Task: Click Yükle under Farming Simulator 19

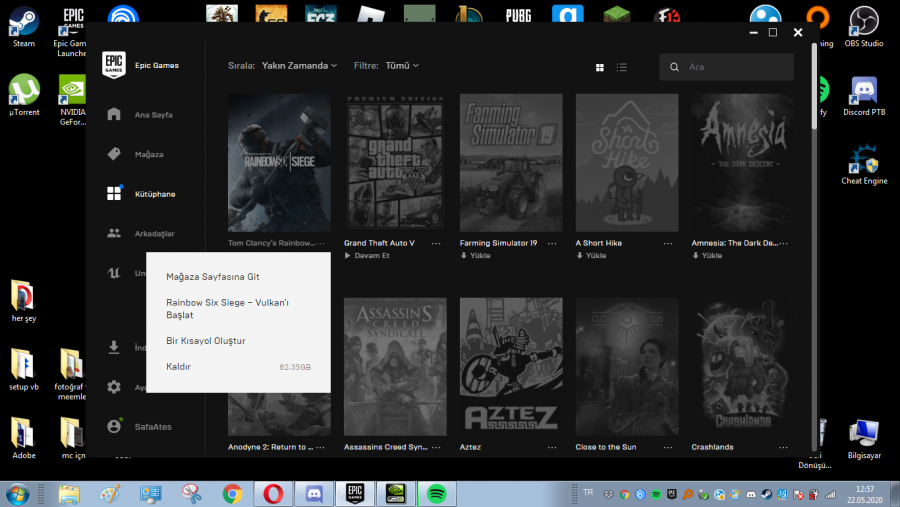Action: click(x=475, y=256)
